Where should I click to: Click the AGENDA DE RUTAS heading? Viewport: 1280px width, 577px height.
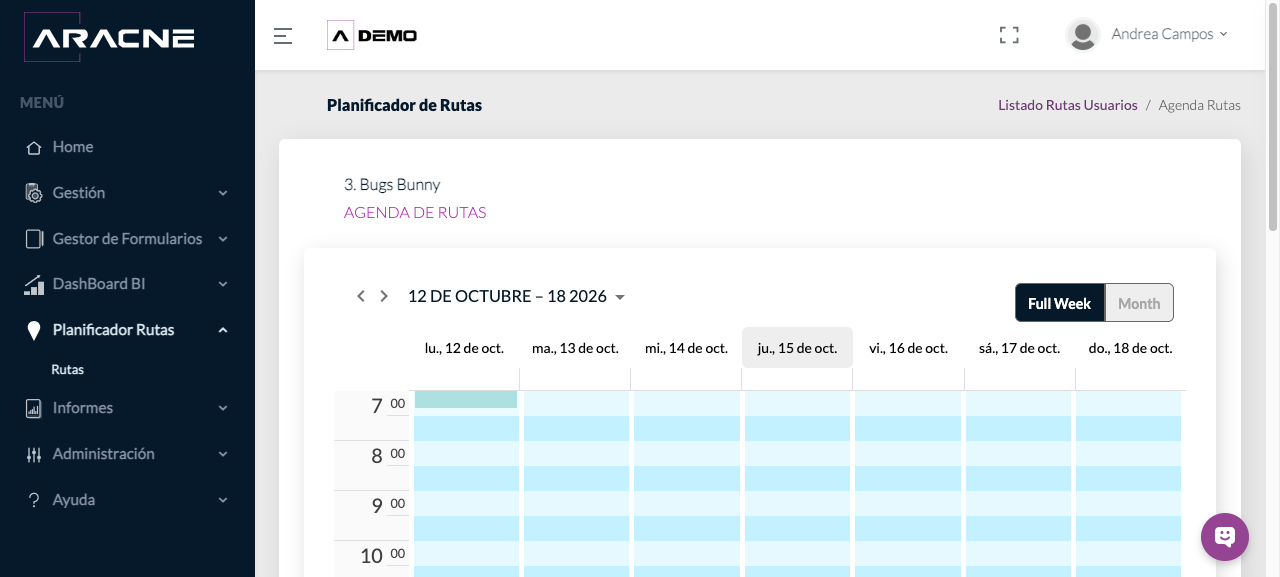tap(415, 213)
